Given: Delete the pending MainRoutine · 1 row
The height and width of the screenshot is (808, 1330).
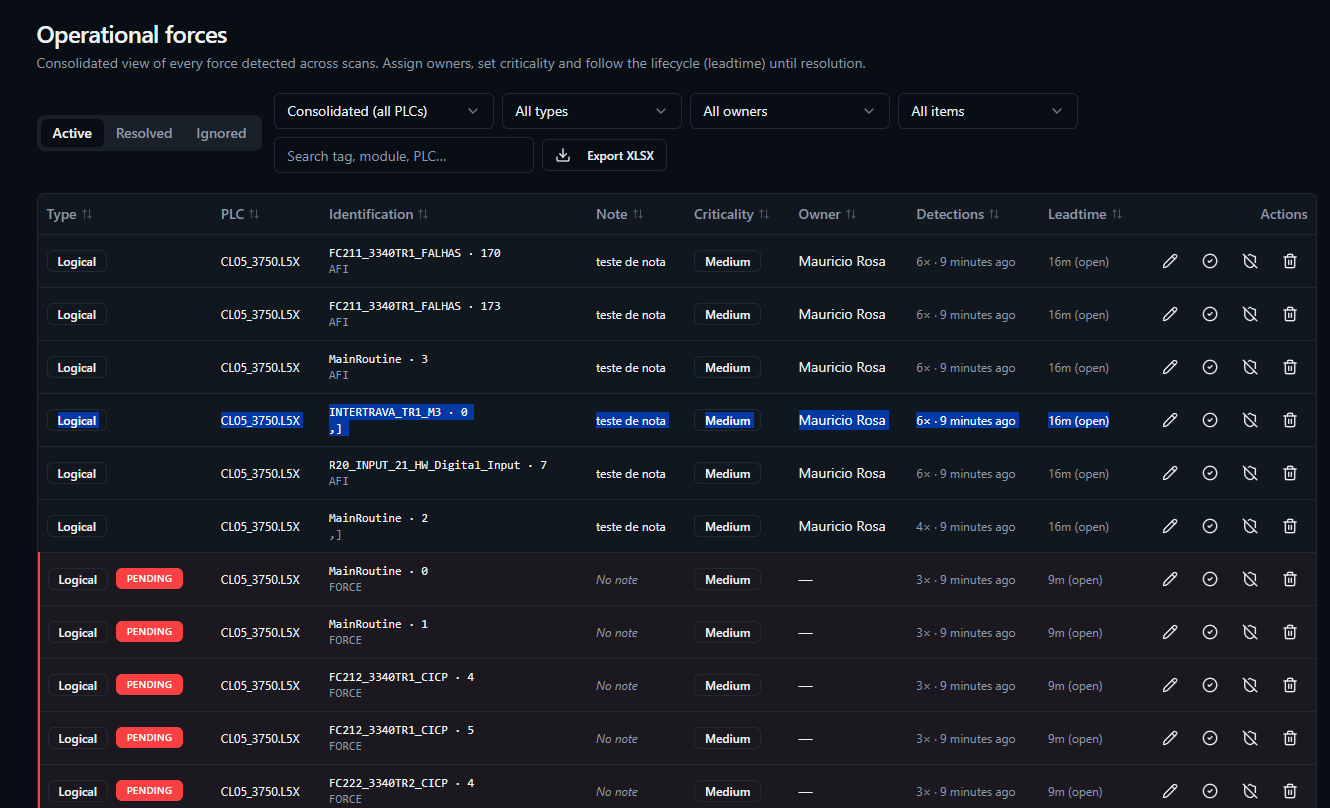Looking at the screenshot, I should (x=1290, y=632).
